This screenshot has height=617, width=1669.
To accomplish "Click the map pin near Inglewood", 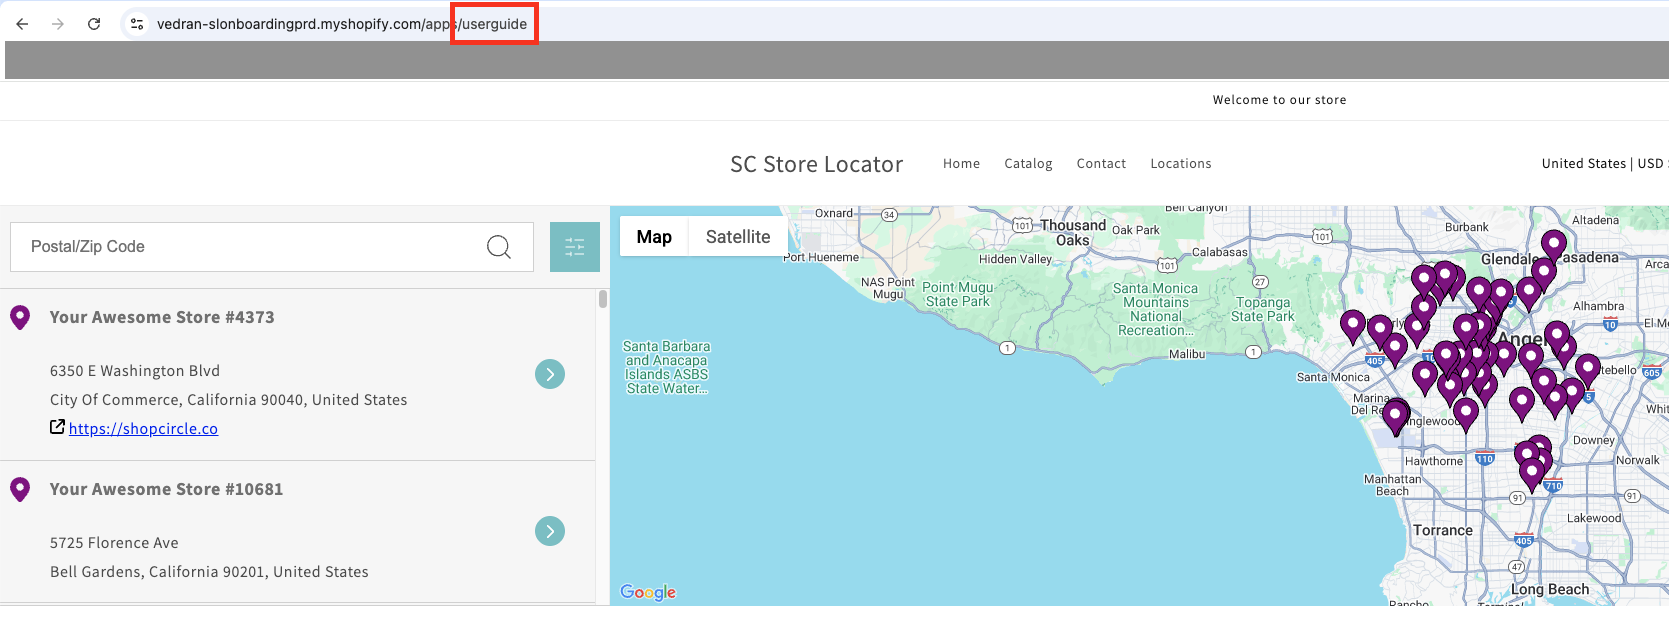I will tap(1466, 415).
